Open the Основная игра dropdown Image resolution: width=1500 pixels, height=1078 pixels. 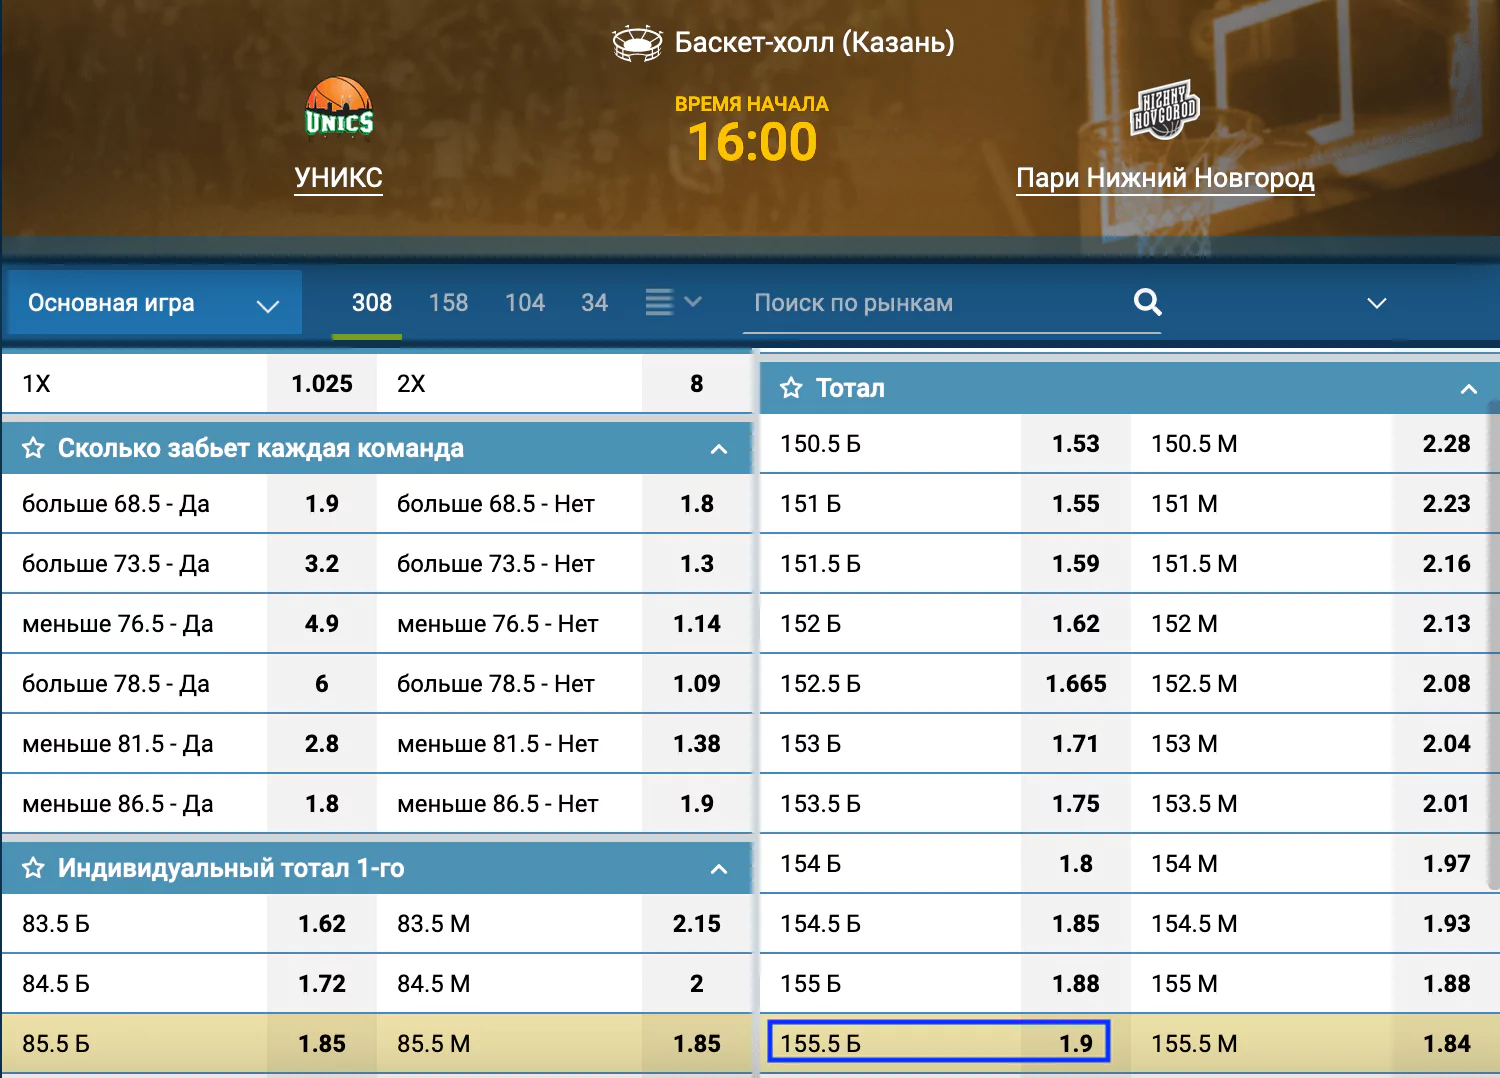[x=153, y=303]
